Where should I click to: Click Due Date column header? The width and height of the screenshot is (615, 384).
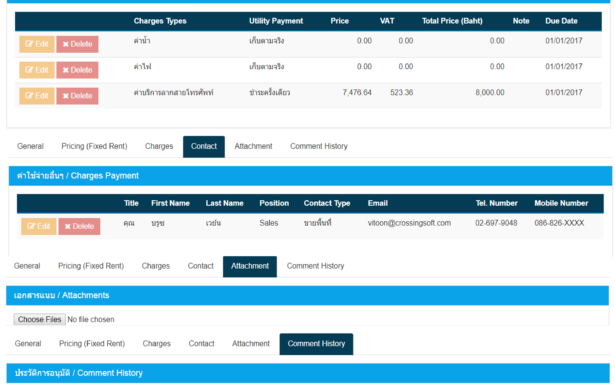coord(561,21)
